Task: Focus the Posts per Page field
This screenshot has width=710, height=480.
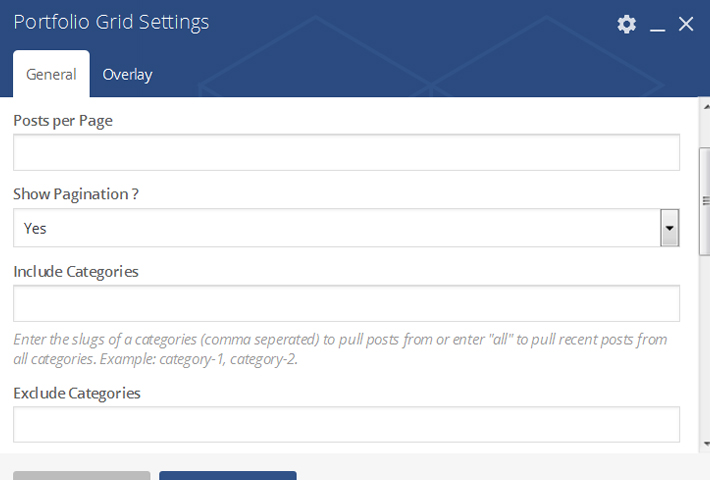Action: [346, 152]
